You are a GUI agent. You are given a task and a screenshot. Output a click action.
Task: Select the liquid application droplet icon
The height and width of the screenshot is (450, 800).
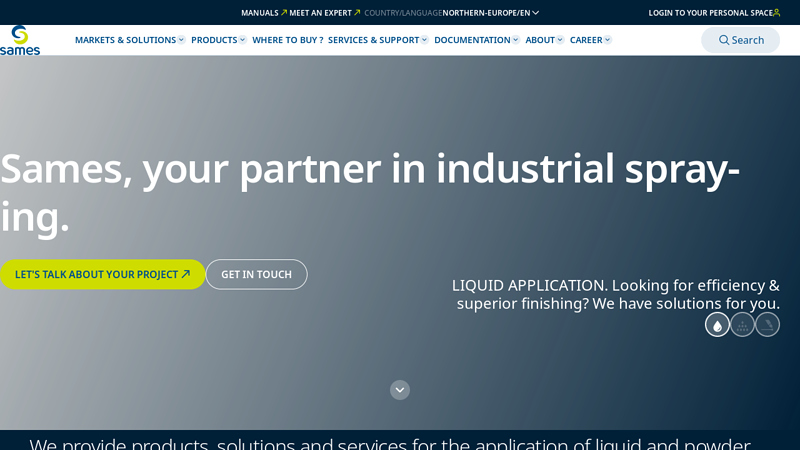click(717, 325)
